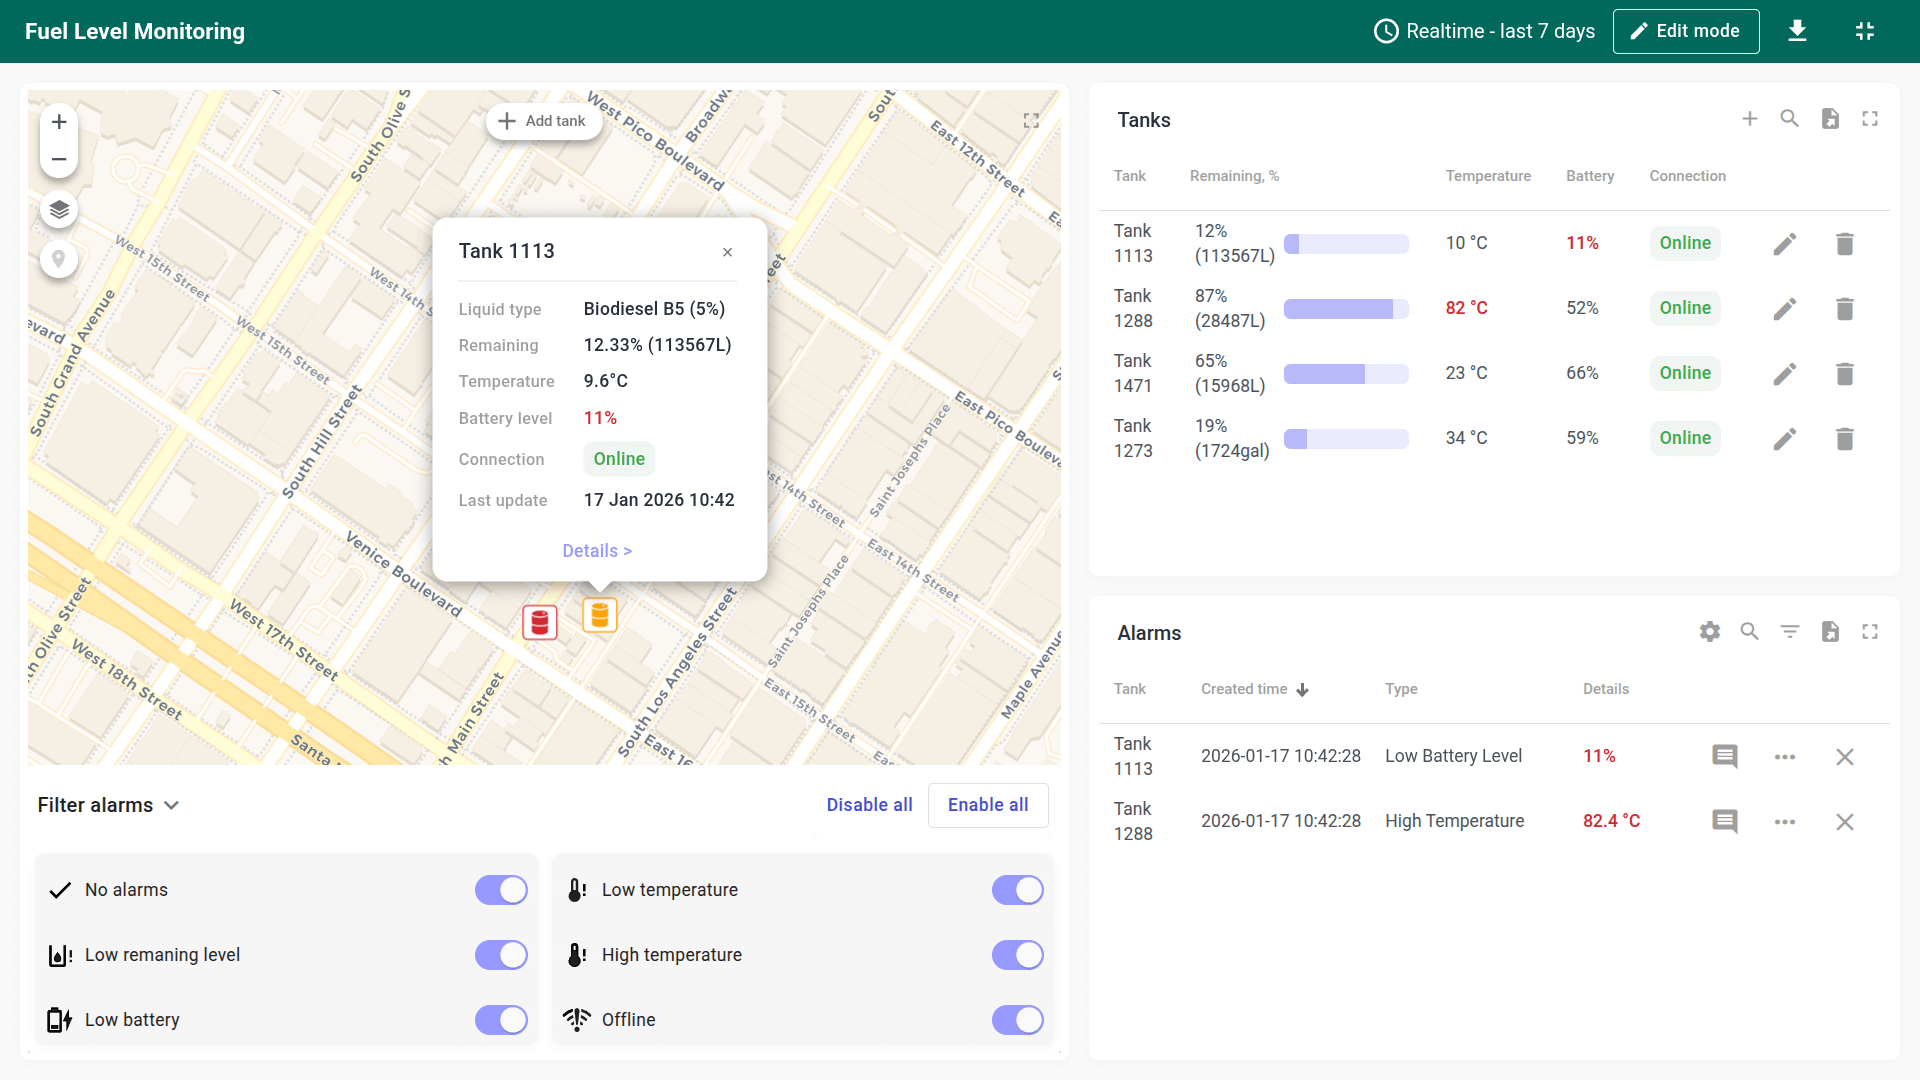Disable the High temperature alarm toggle
1920x1080 pixels.
[1017, 955]
